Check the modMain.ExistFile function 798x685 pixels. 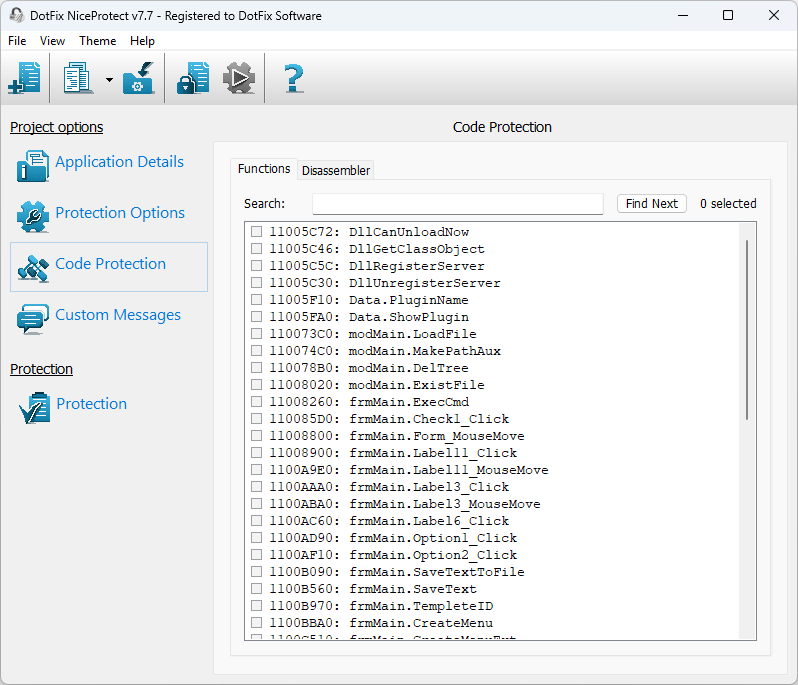pyautogui.click(x=256, y=385)
